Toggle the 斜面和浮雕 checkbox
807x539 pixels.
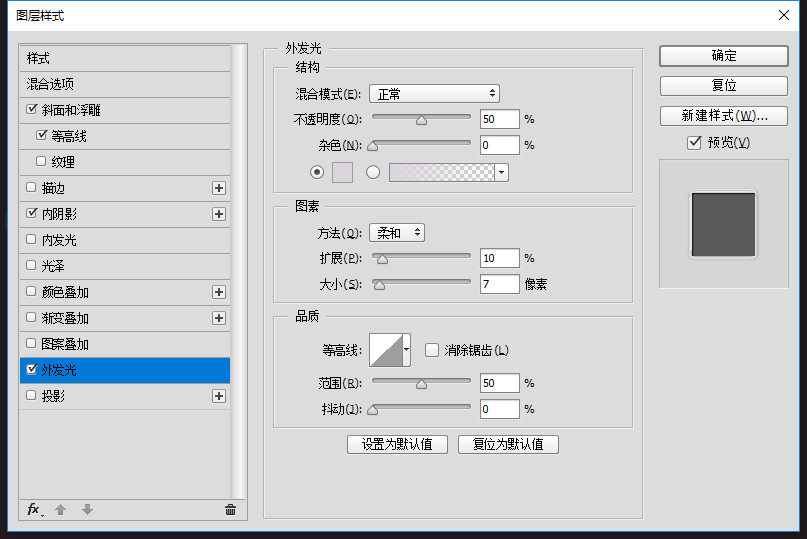coord(31,109)
